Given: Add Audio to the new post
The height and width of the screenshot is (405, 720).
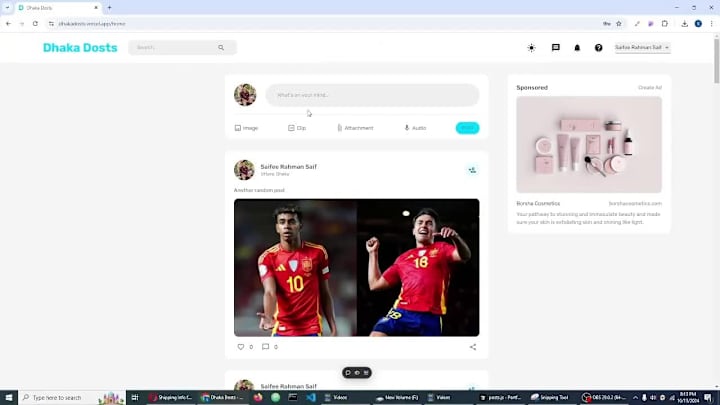Looking at the screenshot, I should 415,128.
